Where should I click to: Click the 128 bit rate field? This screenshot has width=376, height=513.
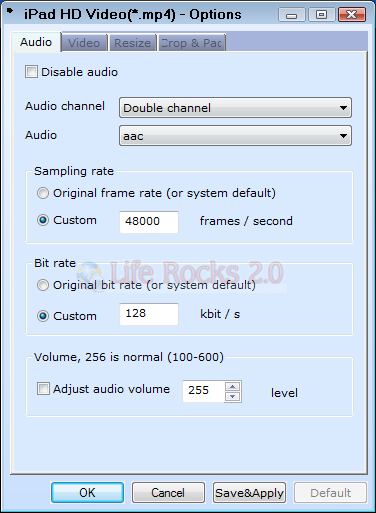(x=149, y=314)
